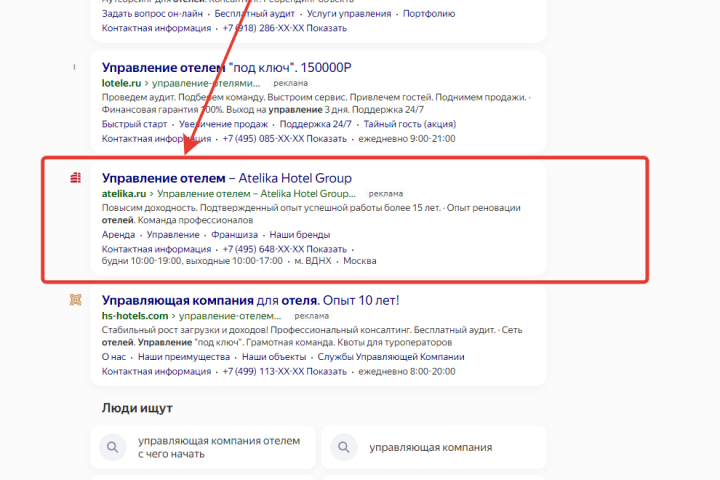Open Atelika 'Контактная информация' link

[x=156, y=249]
